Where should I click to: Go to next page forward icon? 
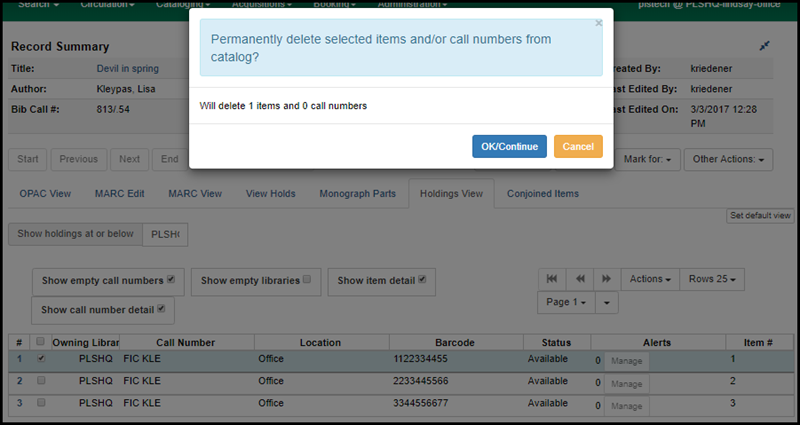[x=607, y=279]
